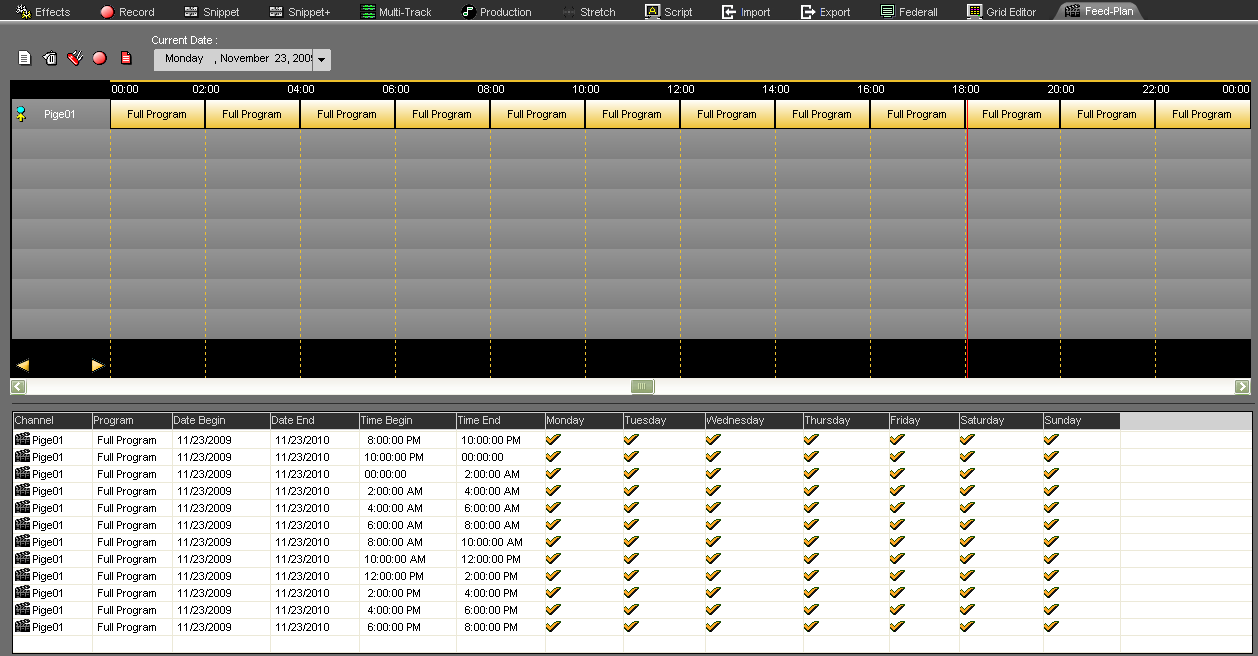Open the Grid Editor tab
Image resolution: width=1258 pixels, height=656 pixels.
click(1001, 12)
